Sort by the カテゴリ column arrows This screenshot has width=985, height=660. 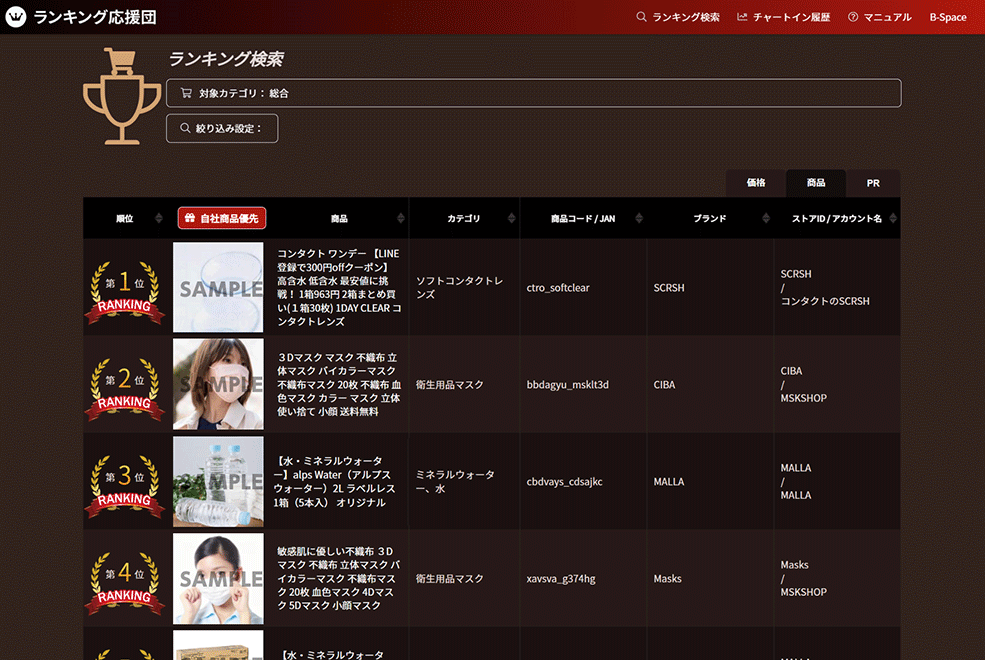[511, 218]
